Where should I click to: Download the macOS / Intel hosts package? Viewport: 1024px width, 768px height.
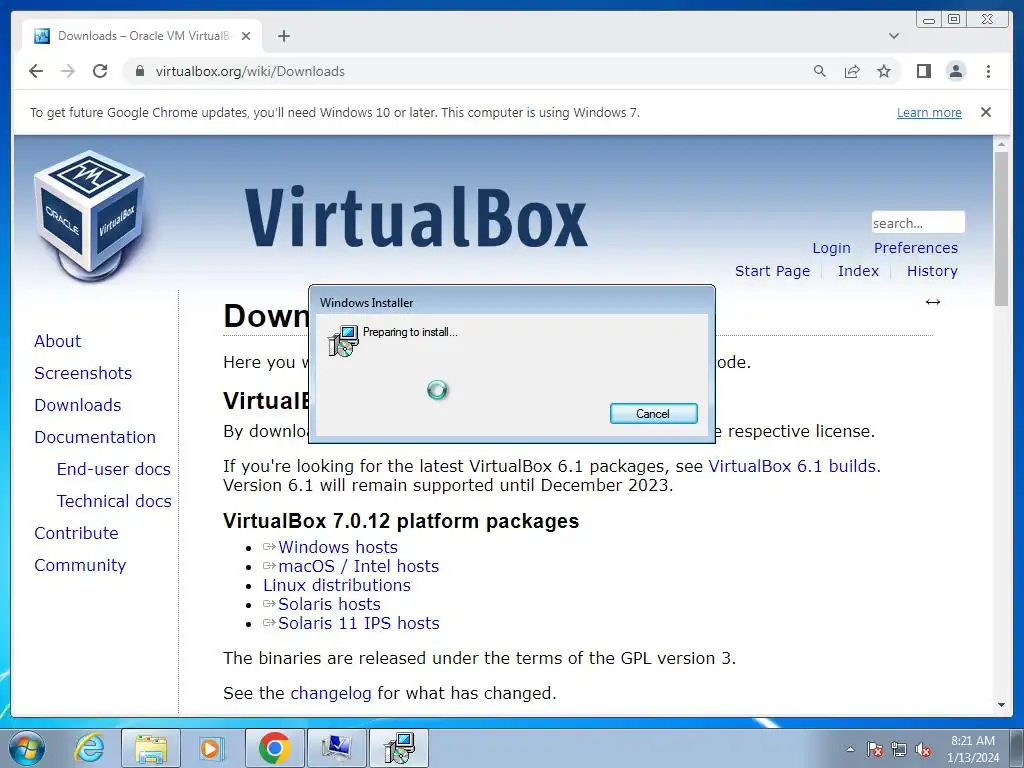[359, 566]
